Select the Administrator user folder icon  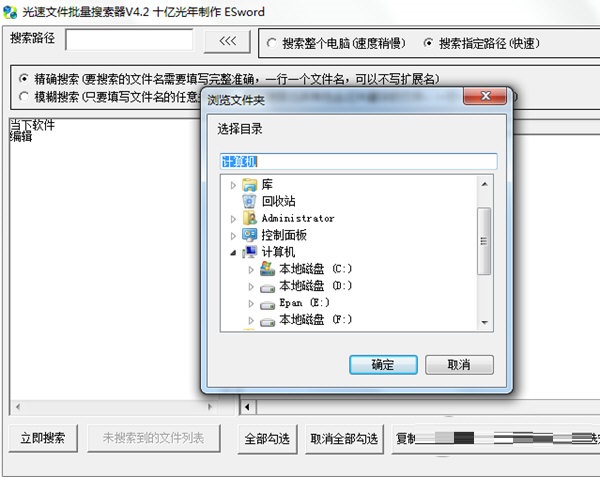pos(250,218)
